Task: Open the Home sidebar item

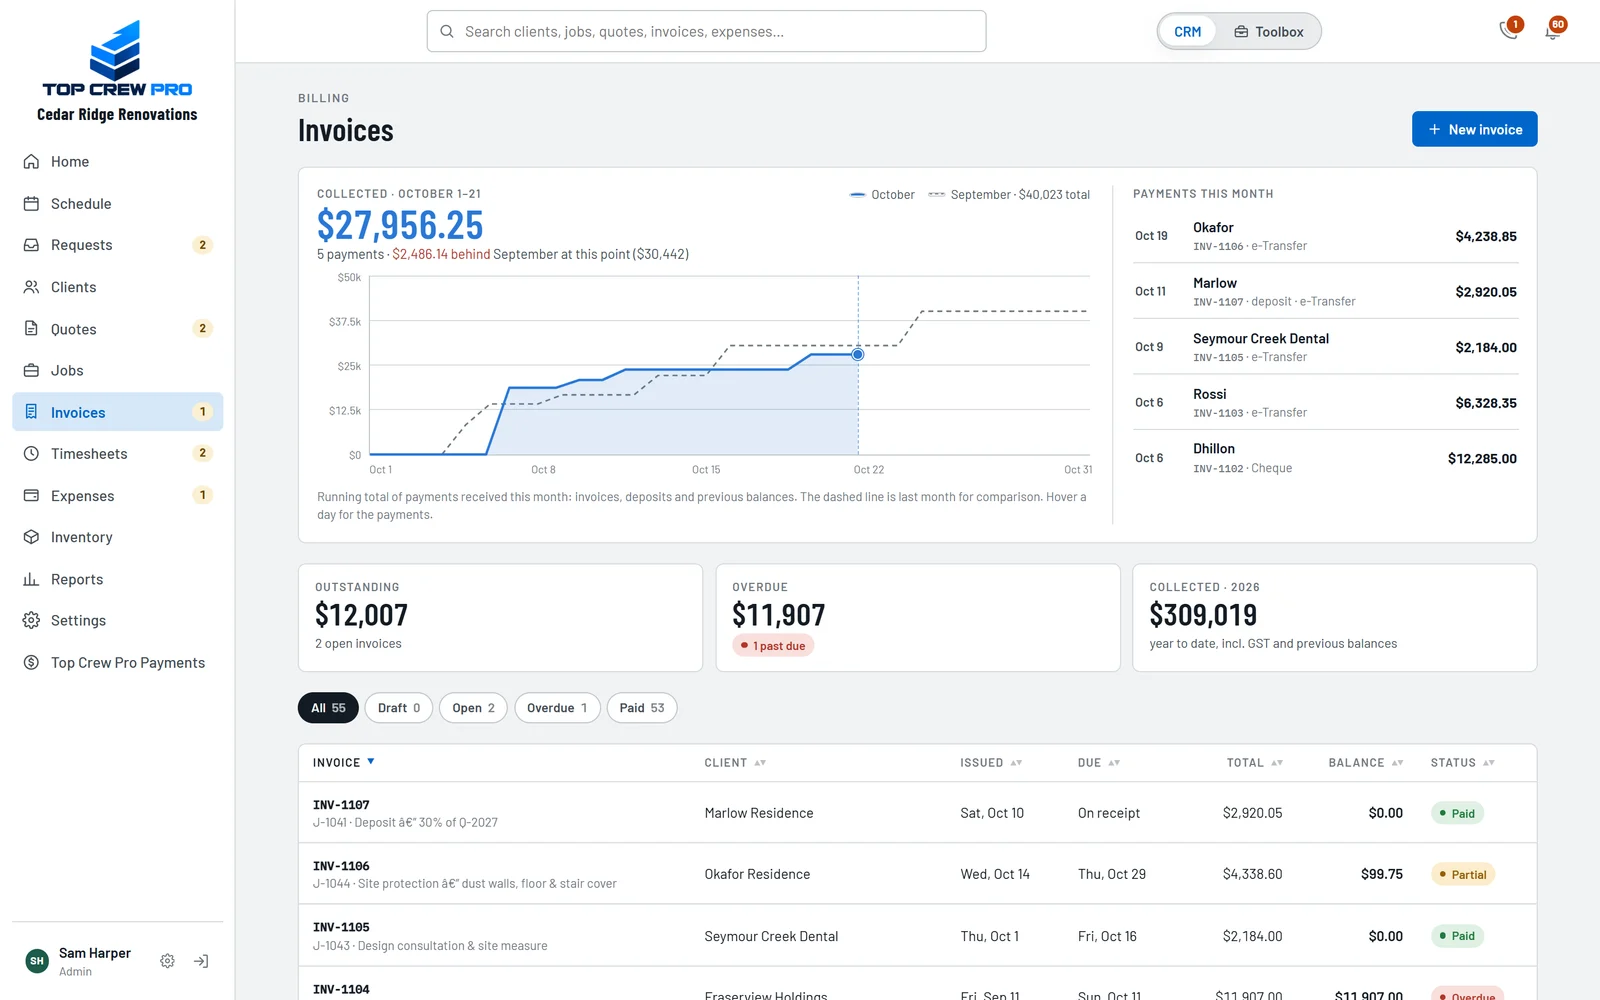Action: click(x=117, y=162)
